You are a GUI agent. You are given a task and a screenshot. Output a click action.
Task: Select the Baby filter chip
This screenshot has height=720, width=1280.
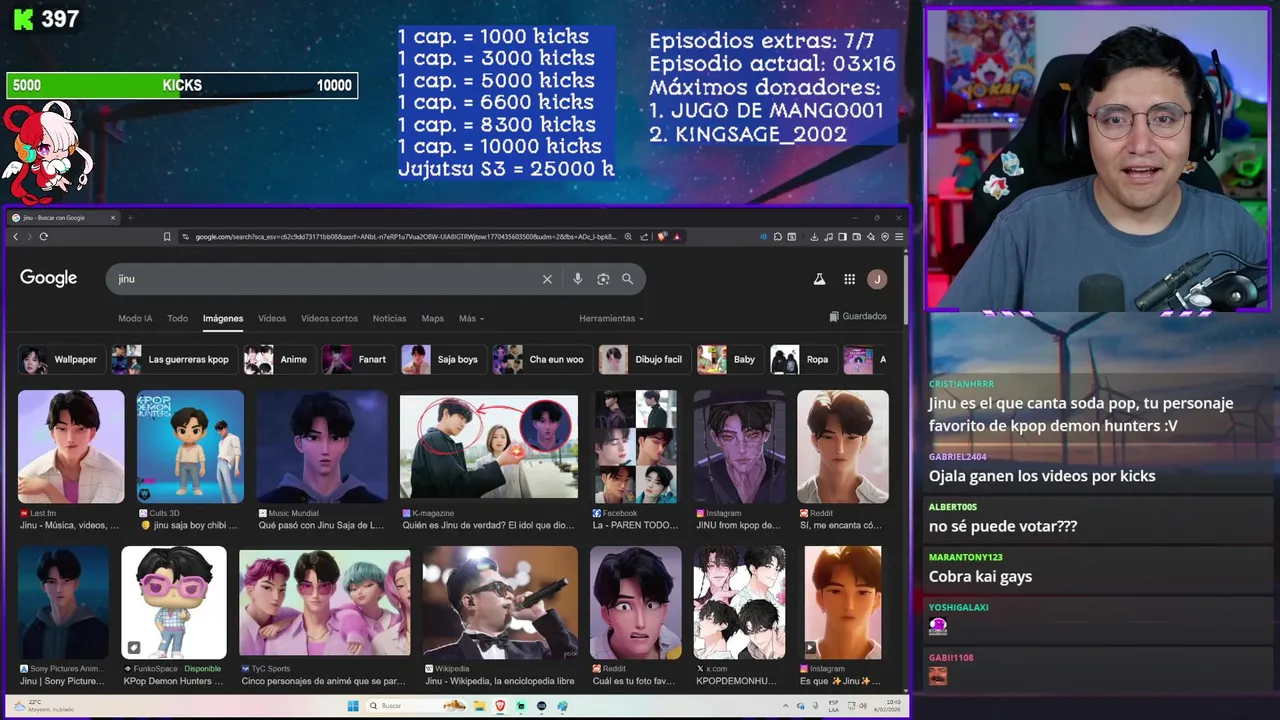730,360
